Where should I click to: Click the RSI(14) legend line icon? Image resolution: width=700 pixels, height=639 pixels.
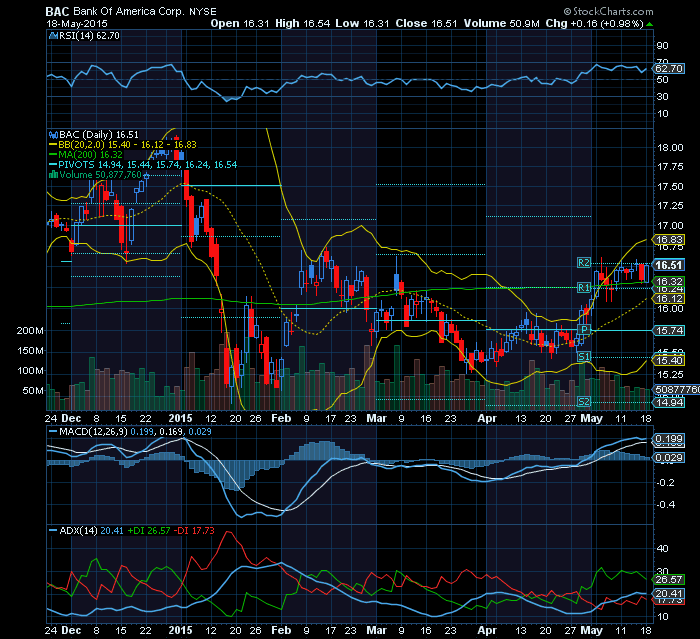tap(53, 36)
